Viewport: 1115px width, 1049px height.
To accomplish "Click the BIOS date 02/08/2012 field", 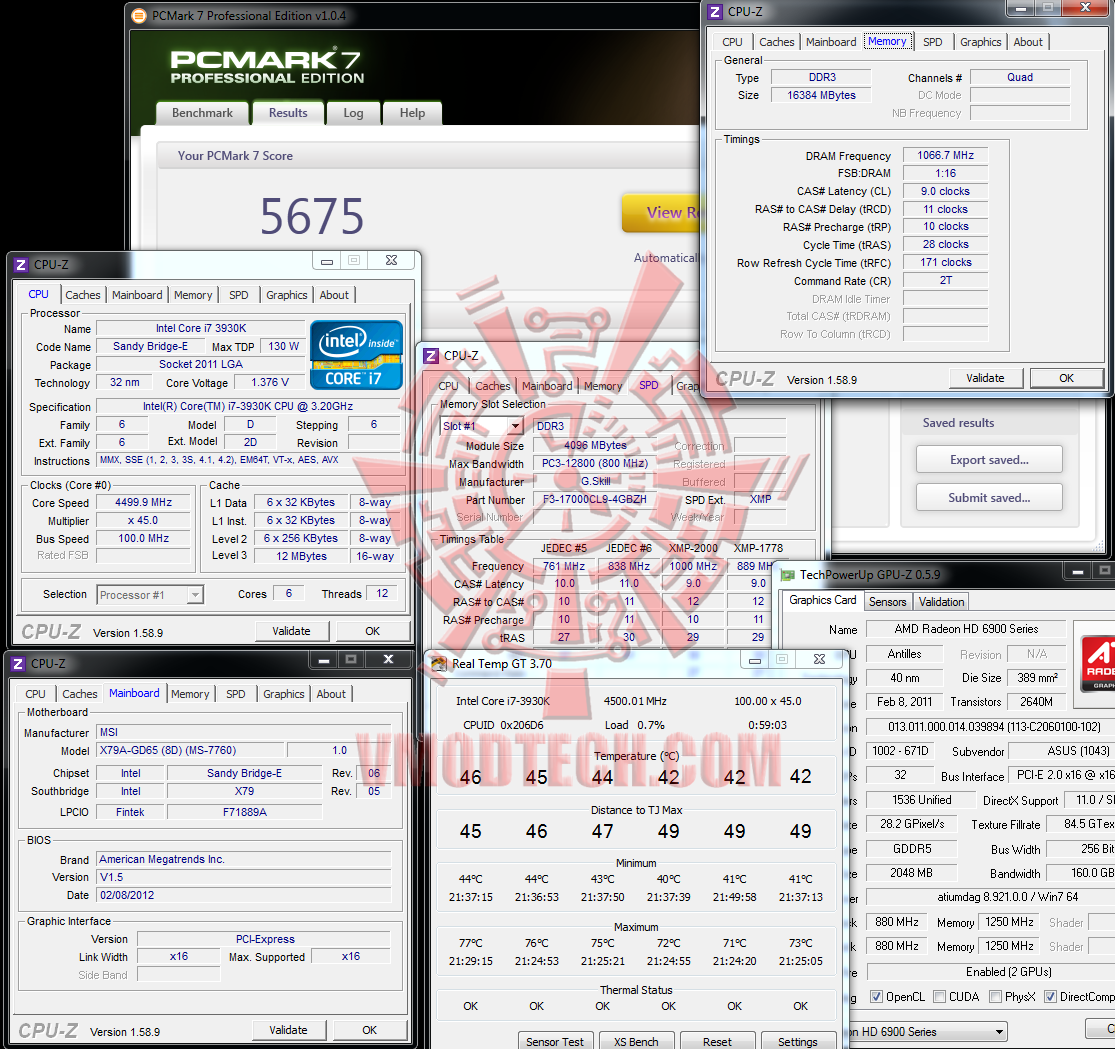I will coord(244,895).
